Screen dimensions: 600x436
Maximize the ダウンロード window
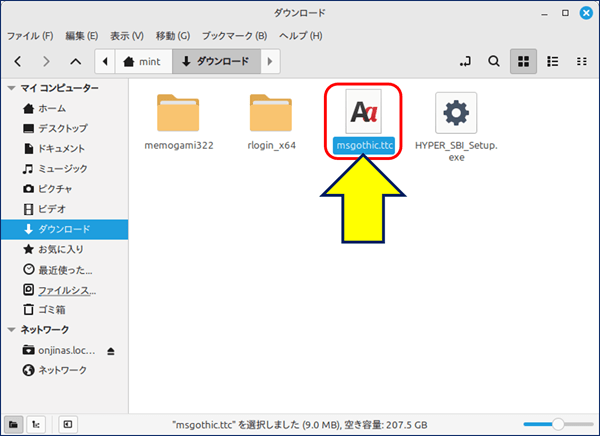point(565,13)
